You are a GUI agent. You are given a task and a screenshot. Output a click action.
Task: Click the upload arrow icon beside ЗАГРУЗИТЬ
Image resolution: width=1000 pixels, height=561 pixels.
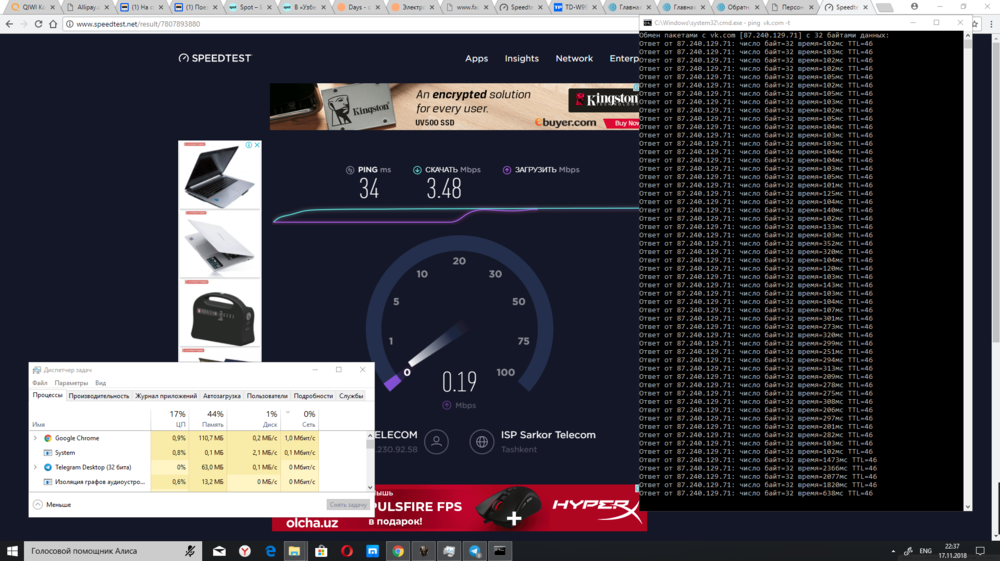pyautogui.click(x=506, y=170)
